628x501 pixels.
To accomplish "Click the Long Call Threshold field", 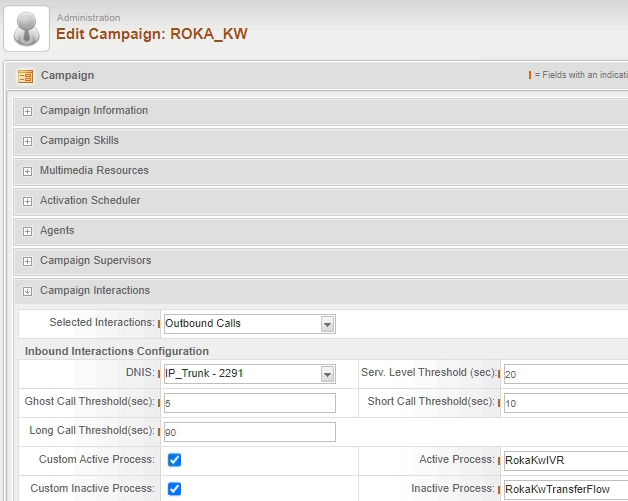I will (249, 432).
